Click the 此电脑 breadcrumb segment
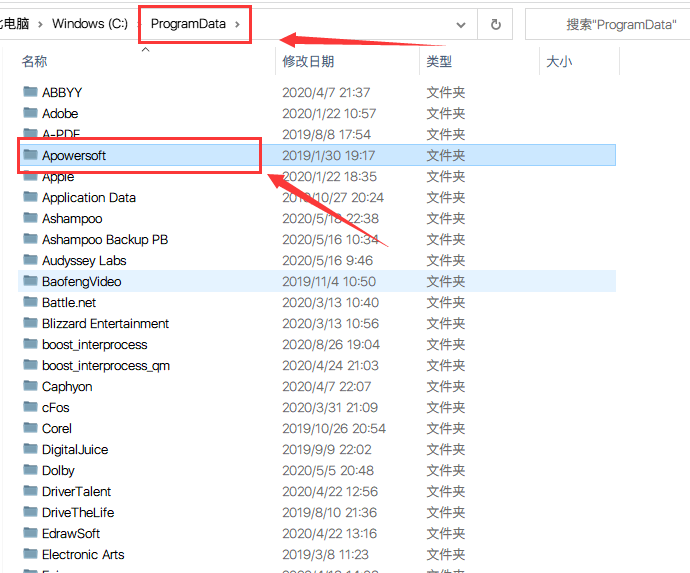The width and height of the screenshot is (690, 573). click(15, 24)
